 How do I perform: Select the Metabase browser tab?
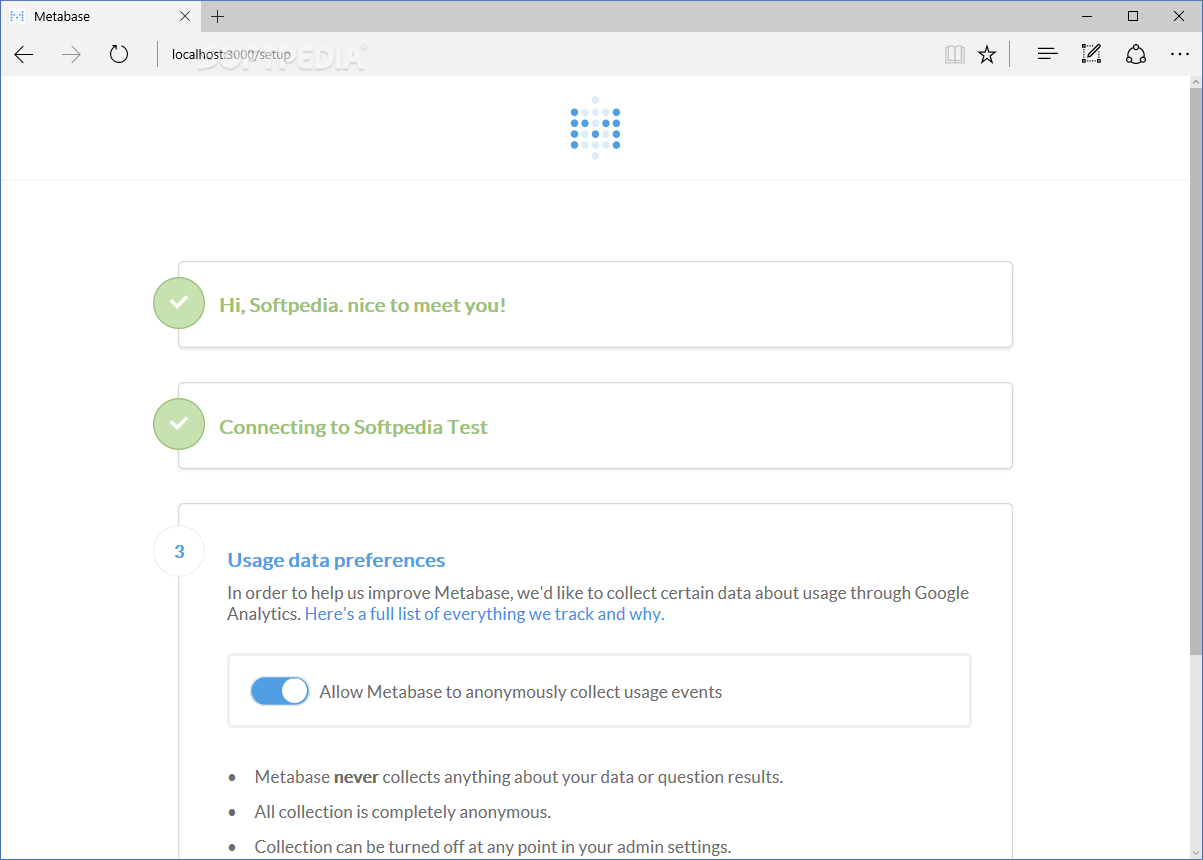click(x=100, y=16)
